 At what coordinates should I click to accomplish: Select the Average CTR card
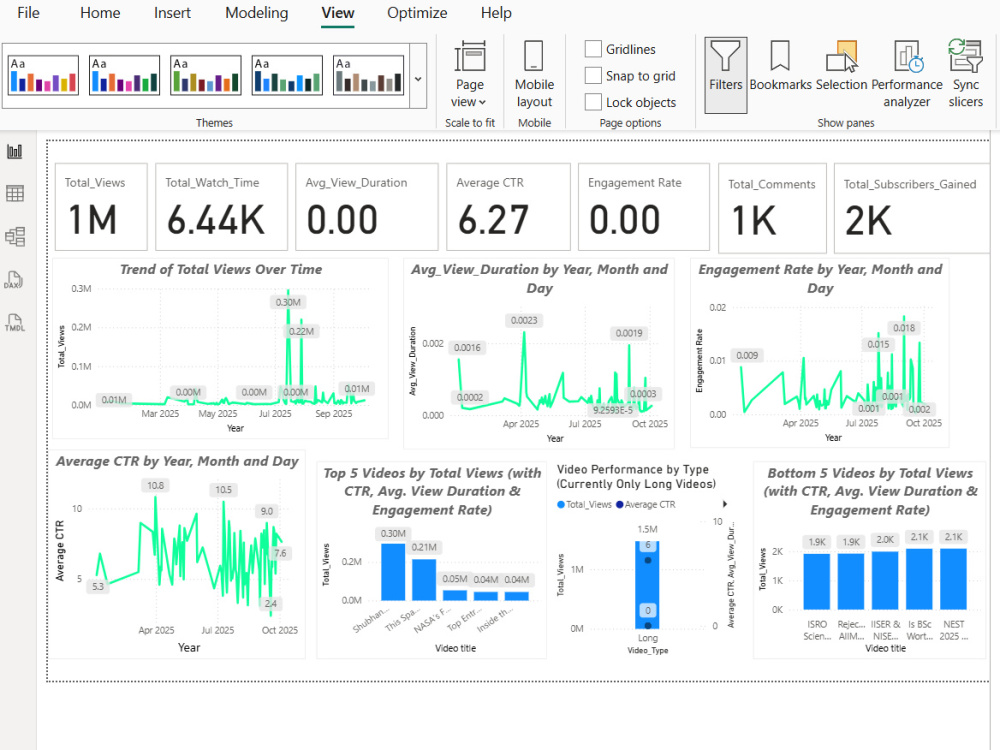tap(508, 207)
